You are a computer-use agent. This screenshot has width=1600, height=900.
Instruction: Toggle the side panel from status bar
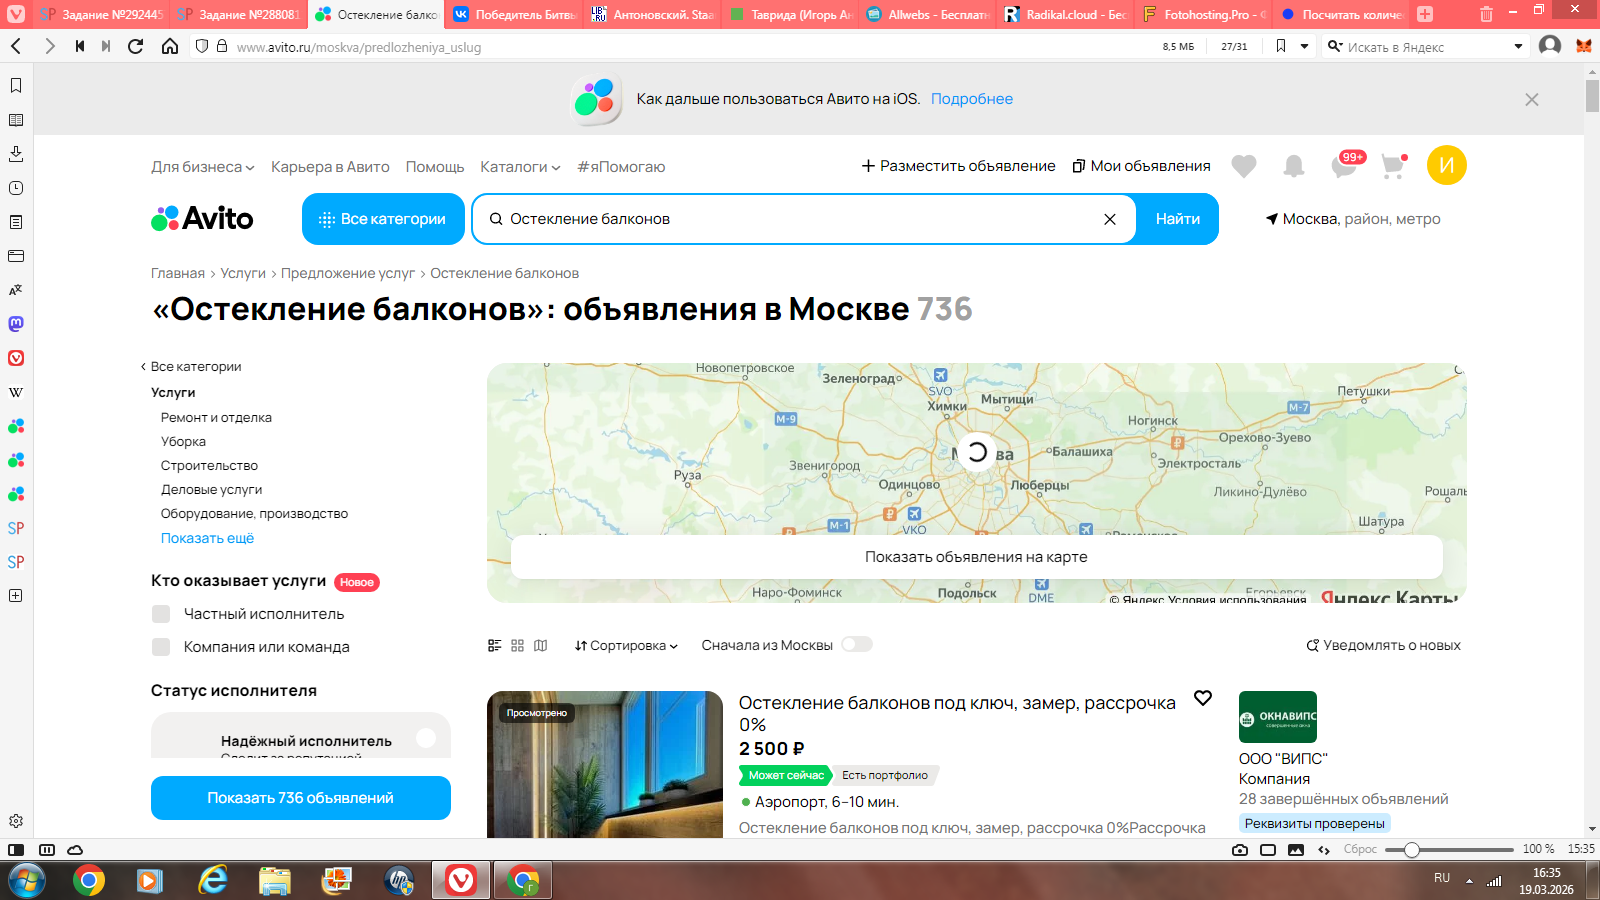tap(16, 850)
